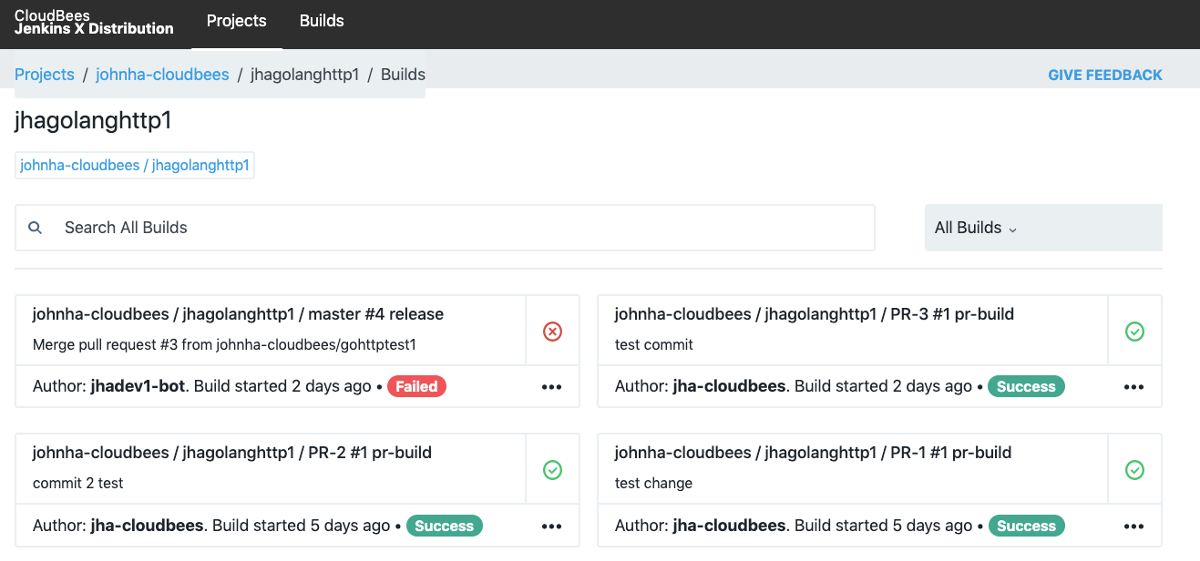Open the PR-3 #1 pr-build title
This screenshot has width=1200, height=561.
(814, 314)
